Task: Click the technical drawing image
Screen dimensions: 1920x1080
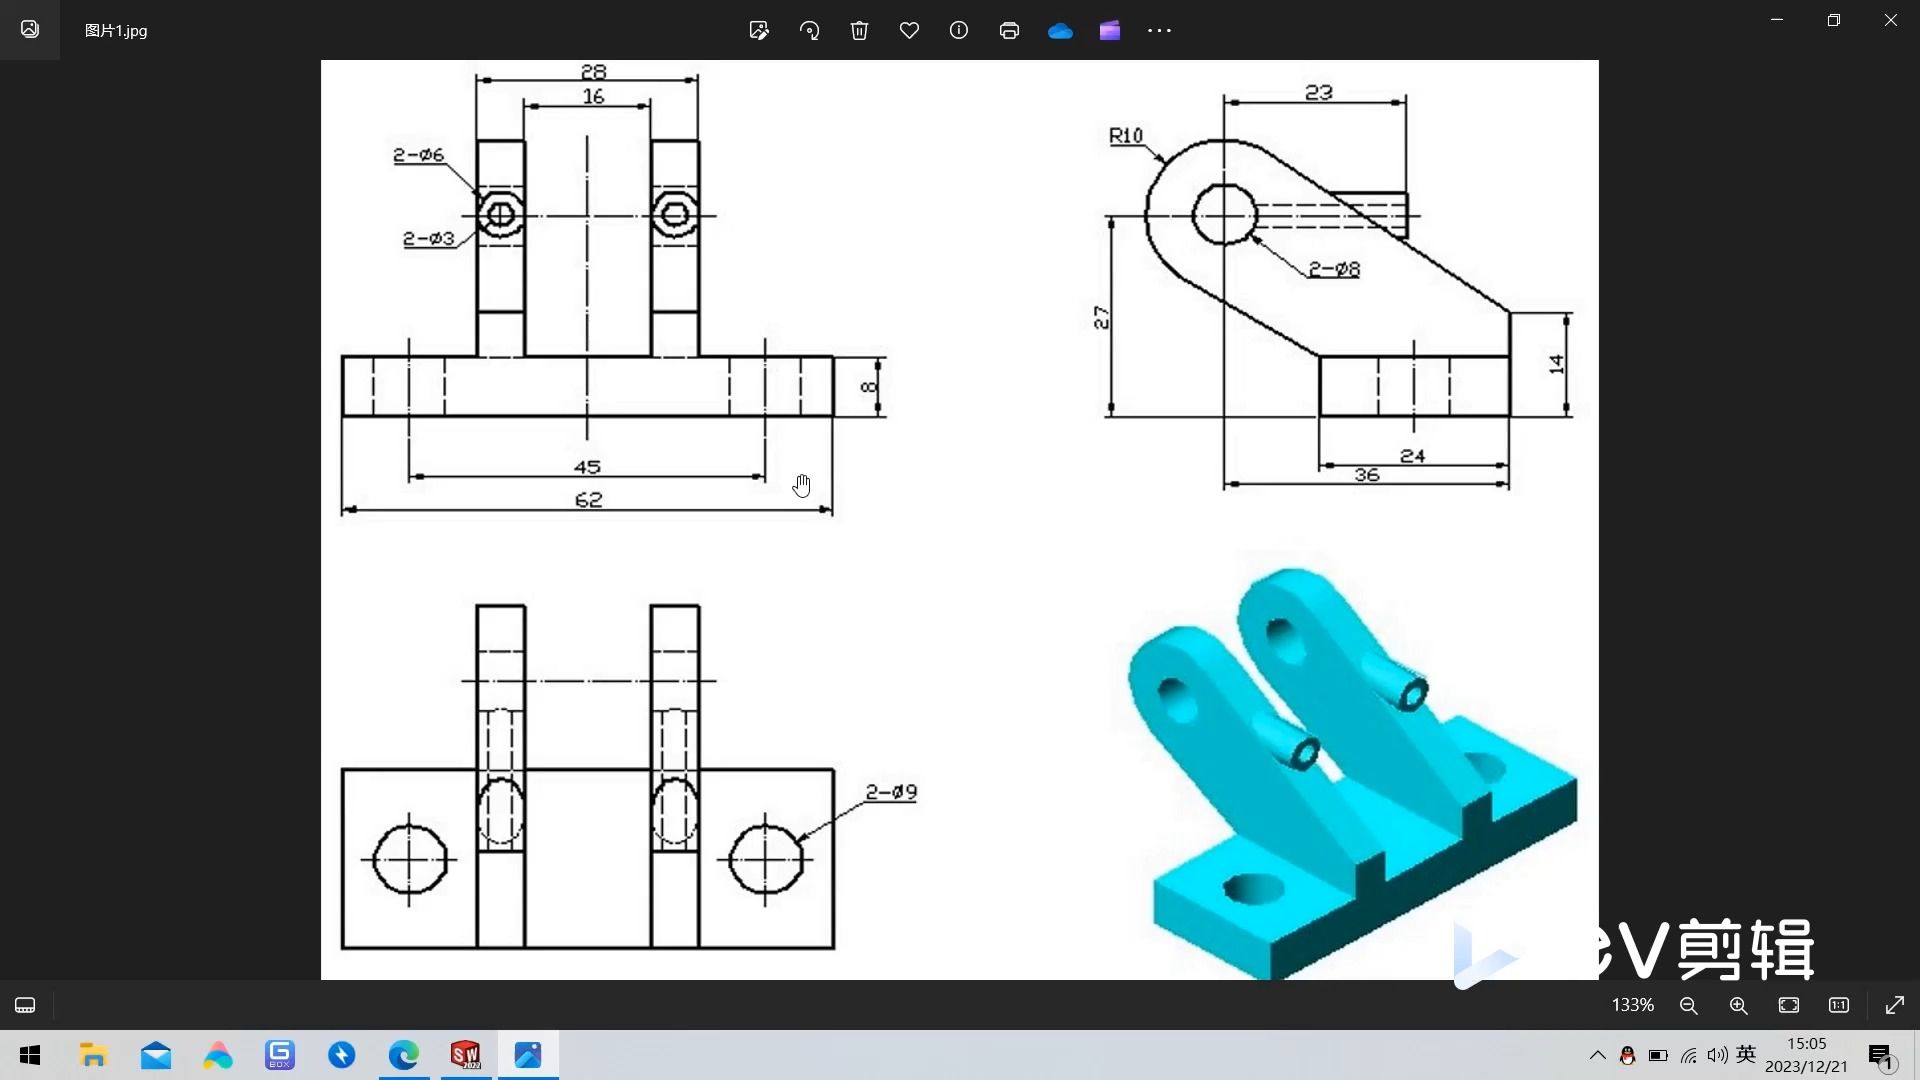Action: [958, 519]
